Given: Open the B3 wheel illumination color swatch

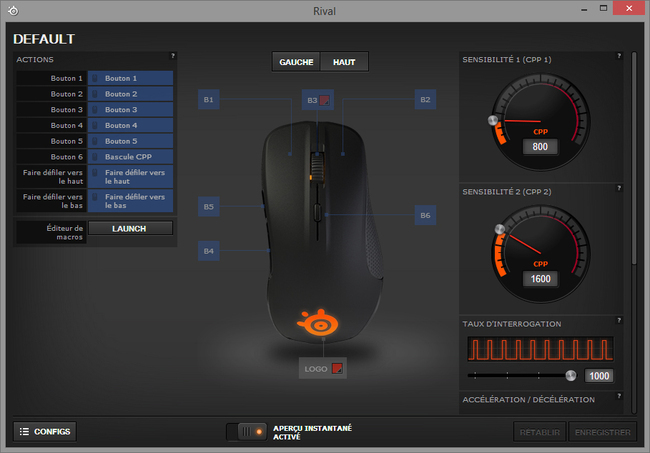Looking at the screenshot, I should [x=325, y=100].
